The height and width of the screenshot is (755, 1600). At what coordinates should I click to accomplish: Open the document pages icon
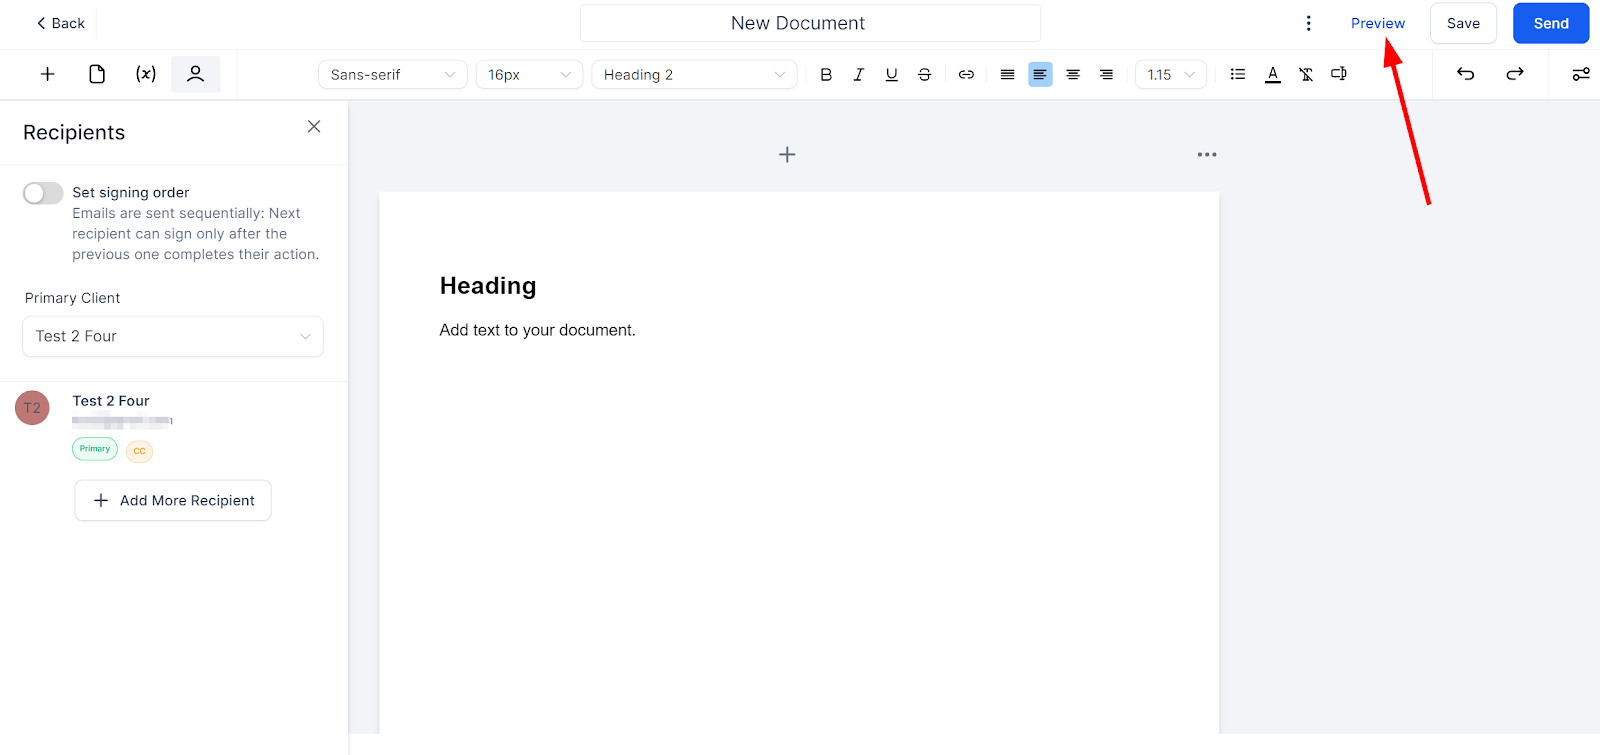(x=97, y=74)
